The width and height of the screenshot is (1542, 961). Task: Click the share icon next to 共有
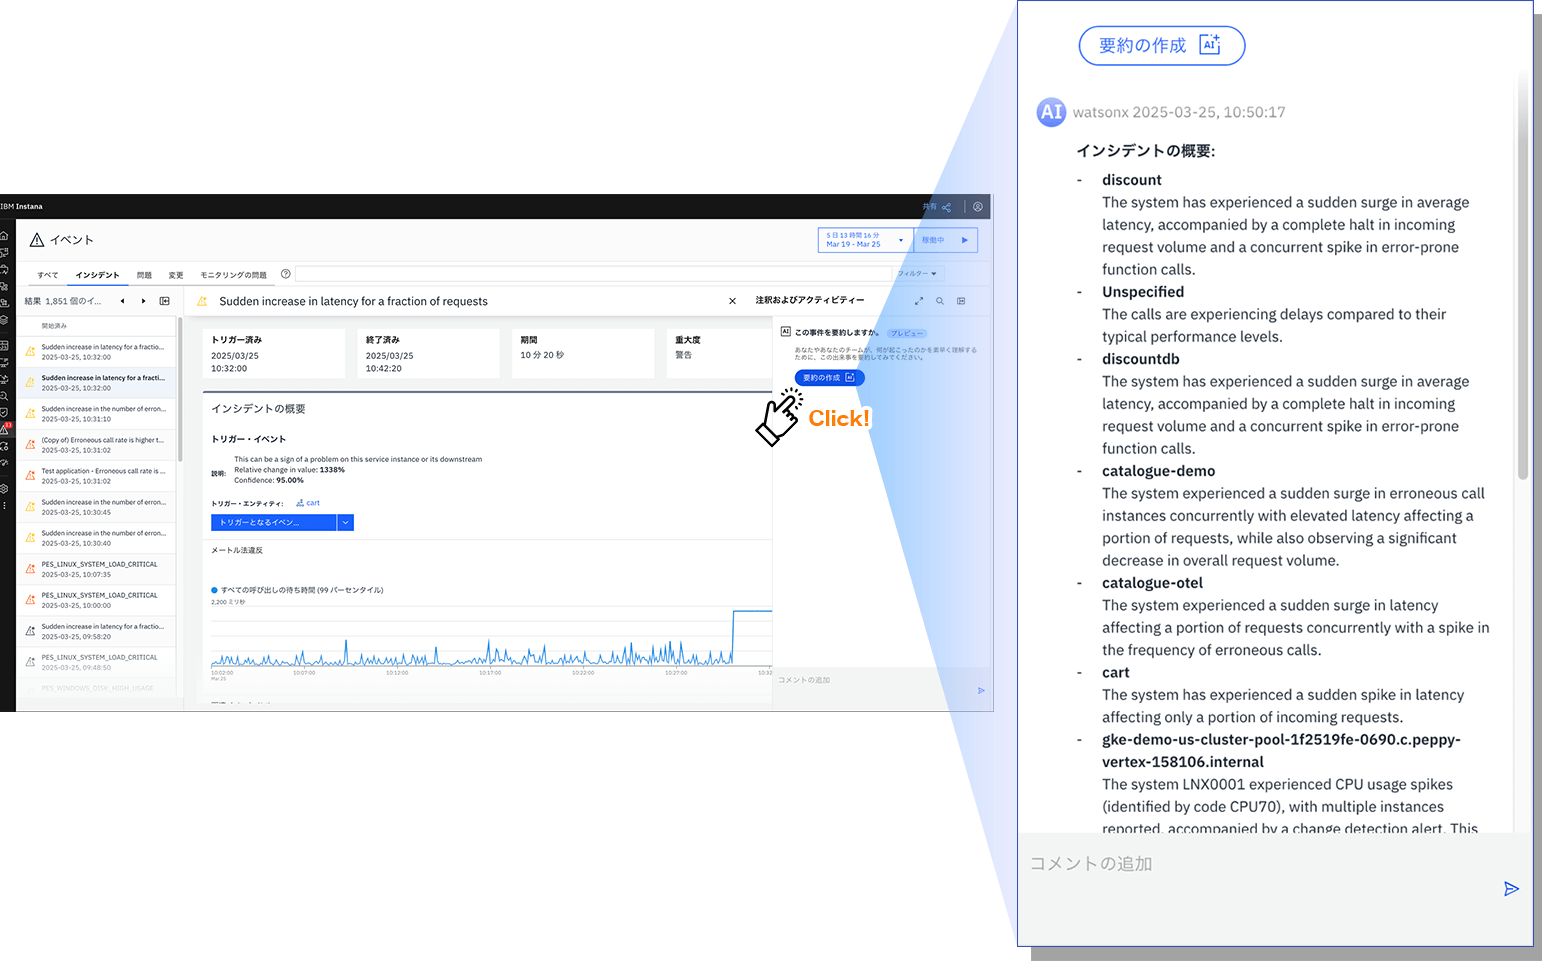[x=946, y=207]
